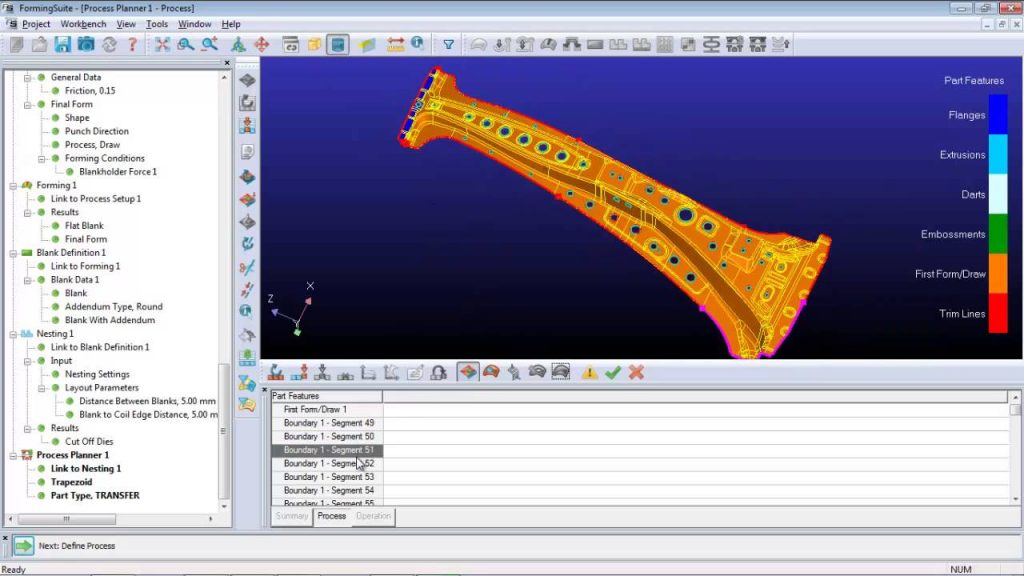The image size is (1024, 576).
Task: Click the orange measure distance ruler icon
Action: tap(395, 44)
